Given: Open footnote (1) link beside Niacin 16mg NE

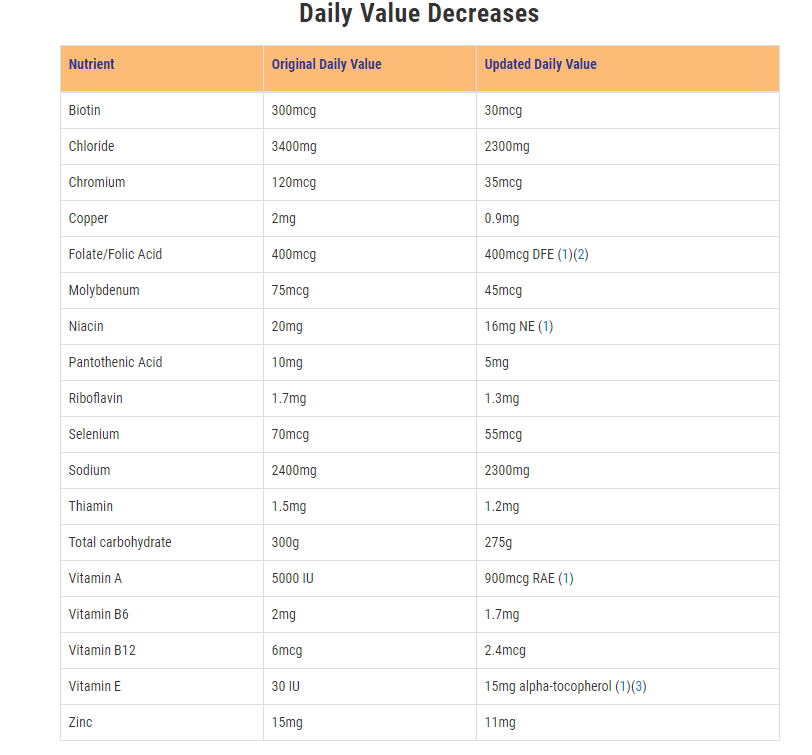Looking at the screenshot, I should [546, 326].
